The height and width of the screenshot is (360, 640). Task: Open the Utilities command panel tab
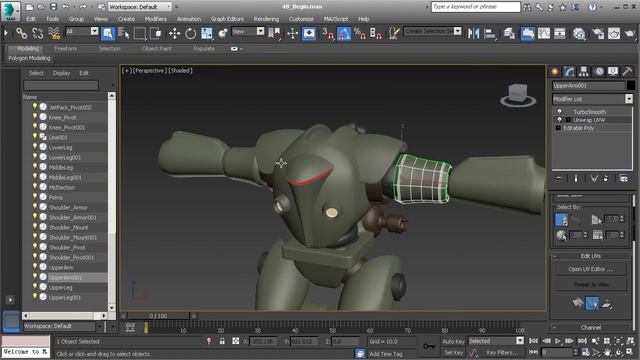[x=627, y=72]
